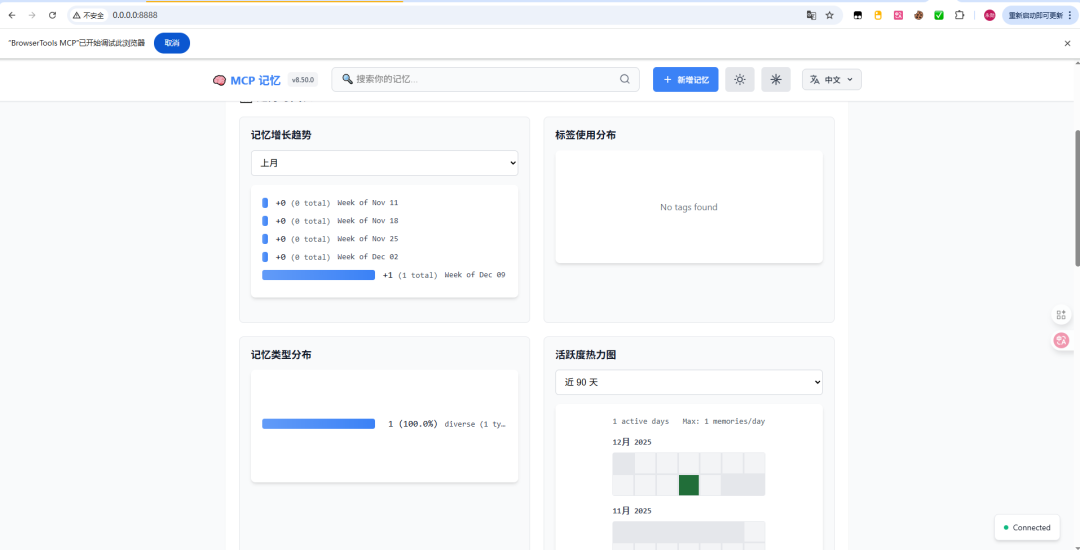Click the MCP 记忆 brain logo
Image resolution: width=1080 pixels, height=550 pixels.
click(x=220, y=80)
